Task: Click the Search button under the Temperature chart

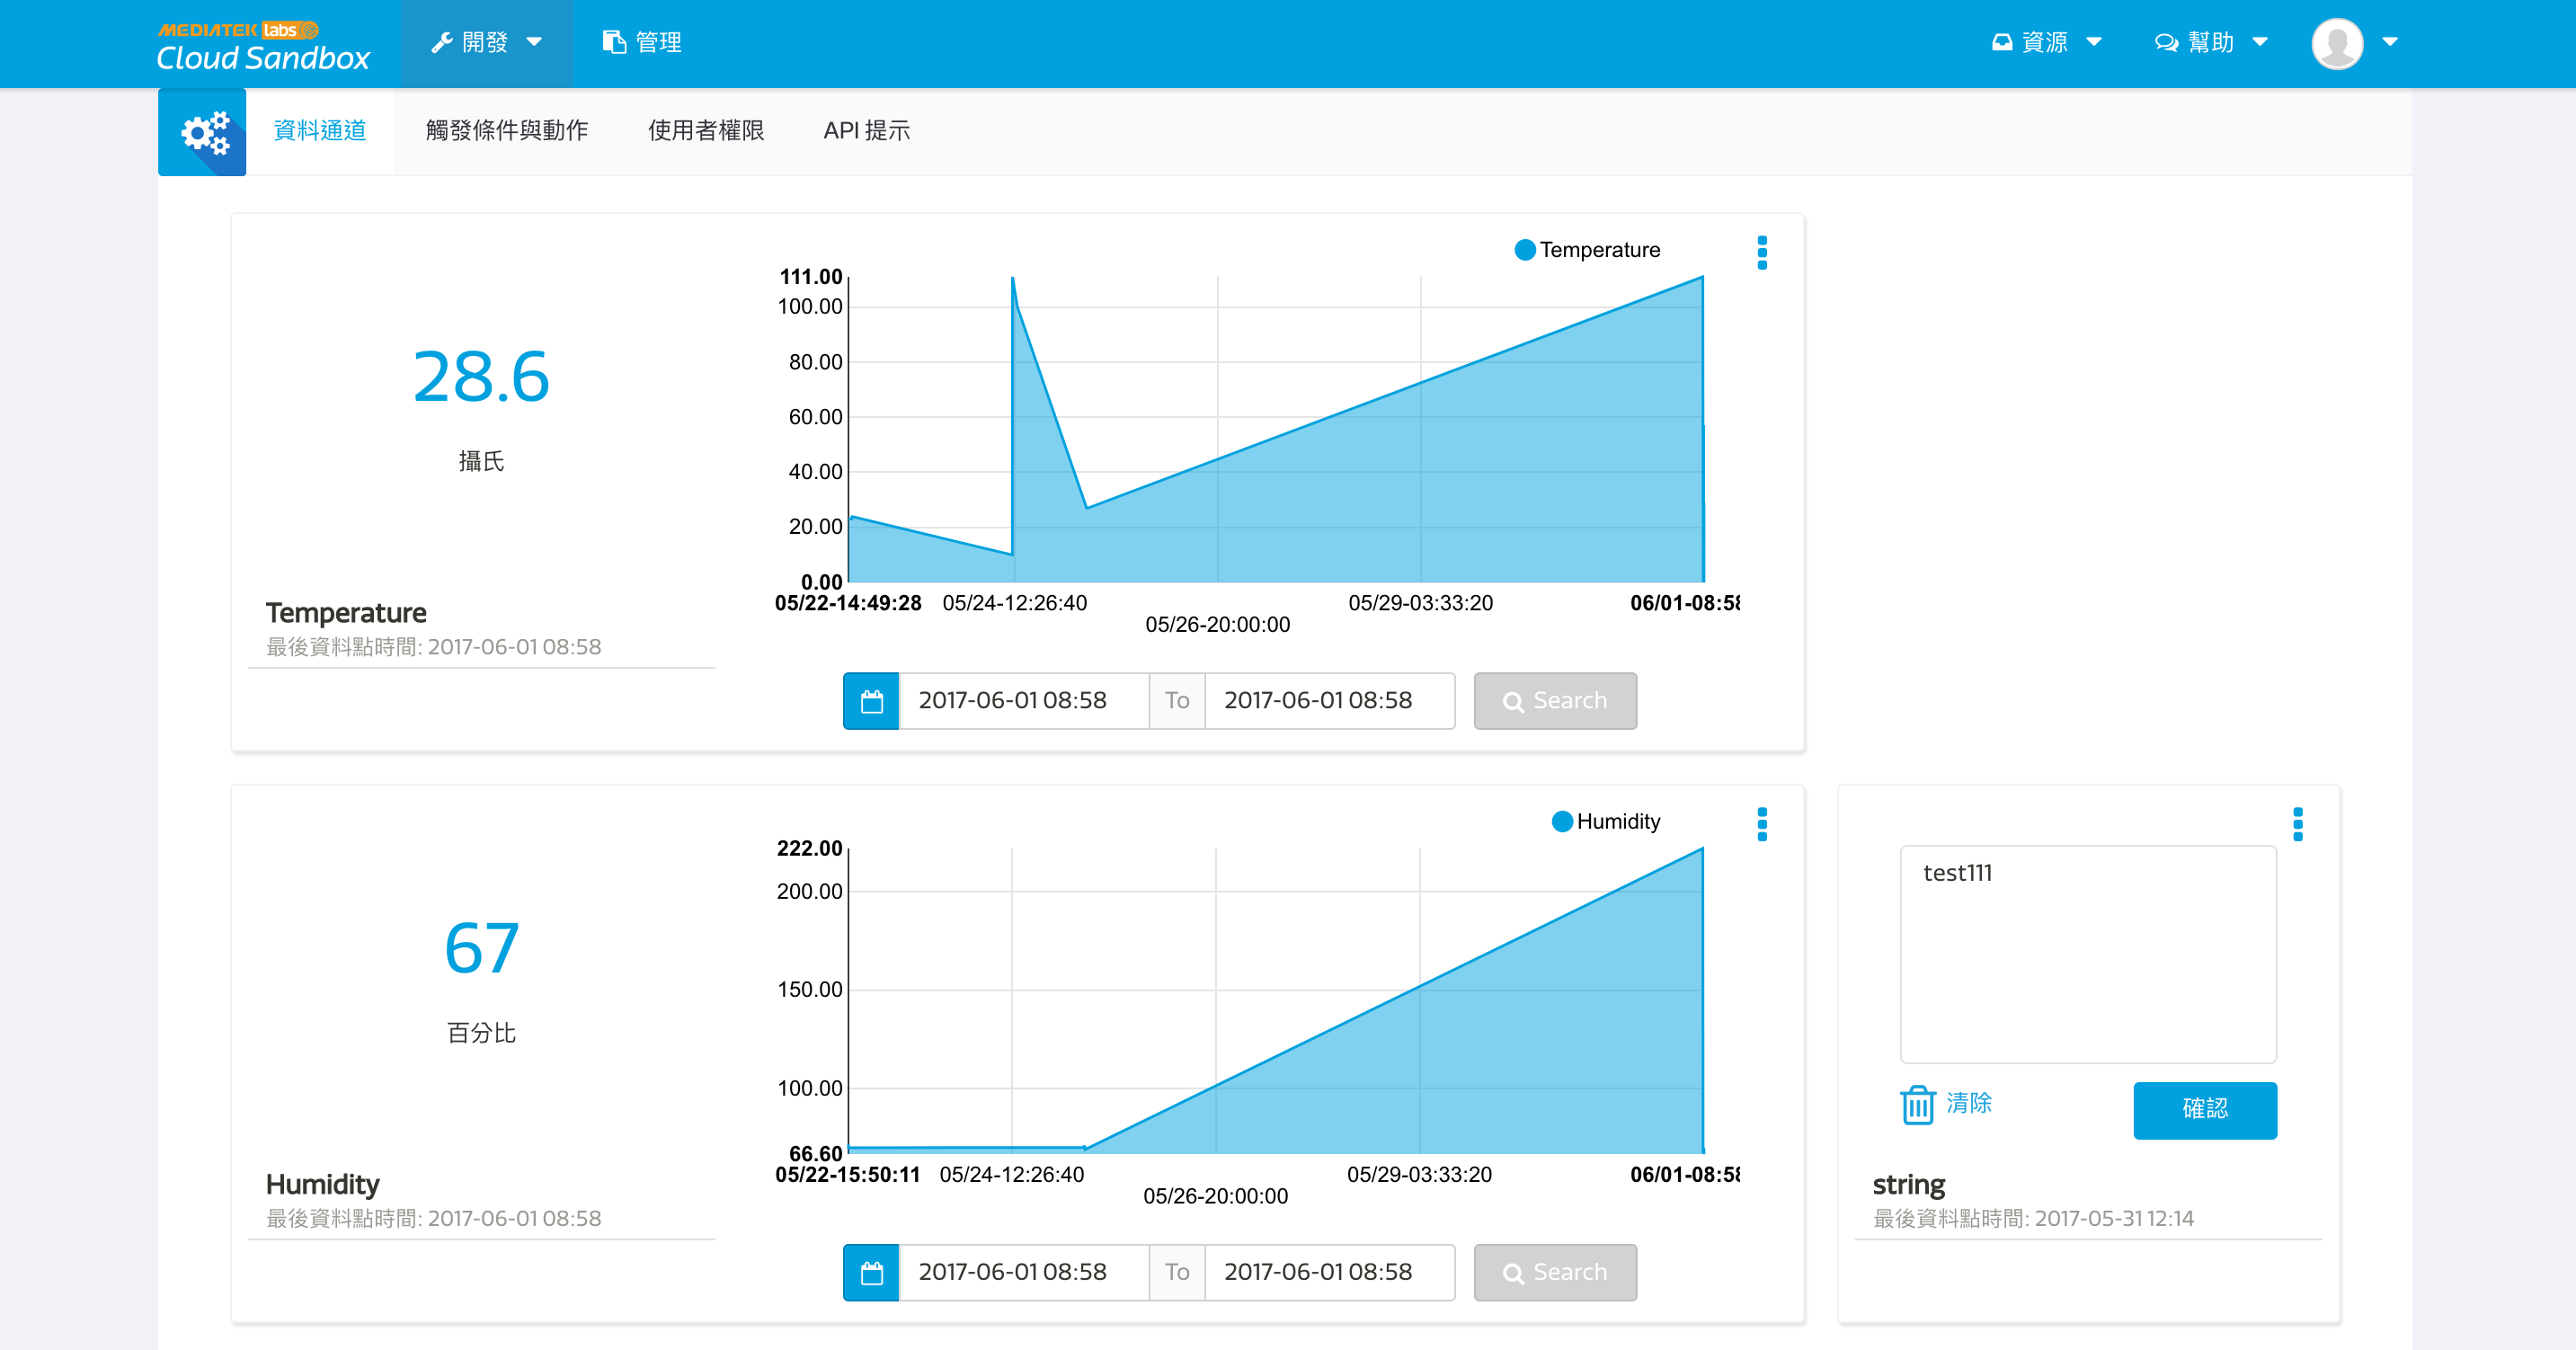Action: pyautogui.click(x=1555, y=701)
